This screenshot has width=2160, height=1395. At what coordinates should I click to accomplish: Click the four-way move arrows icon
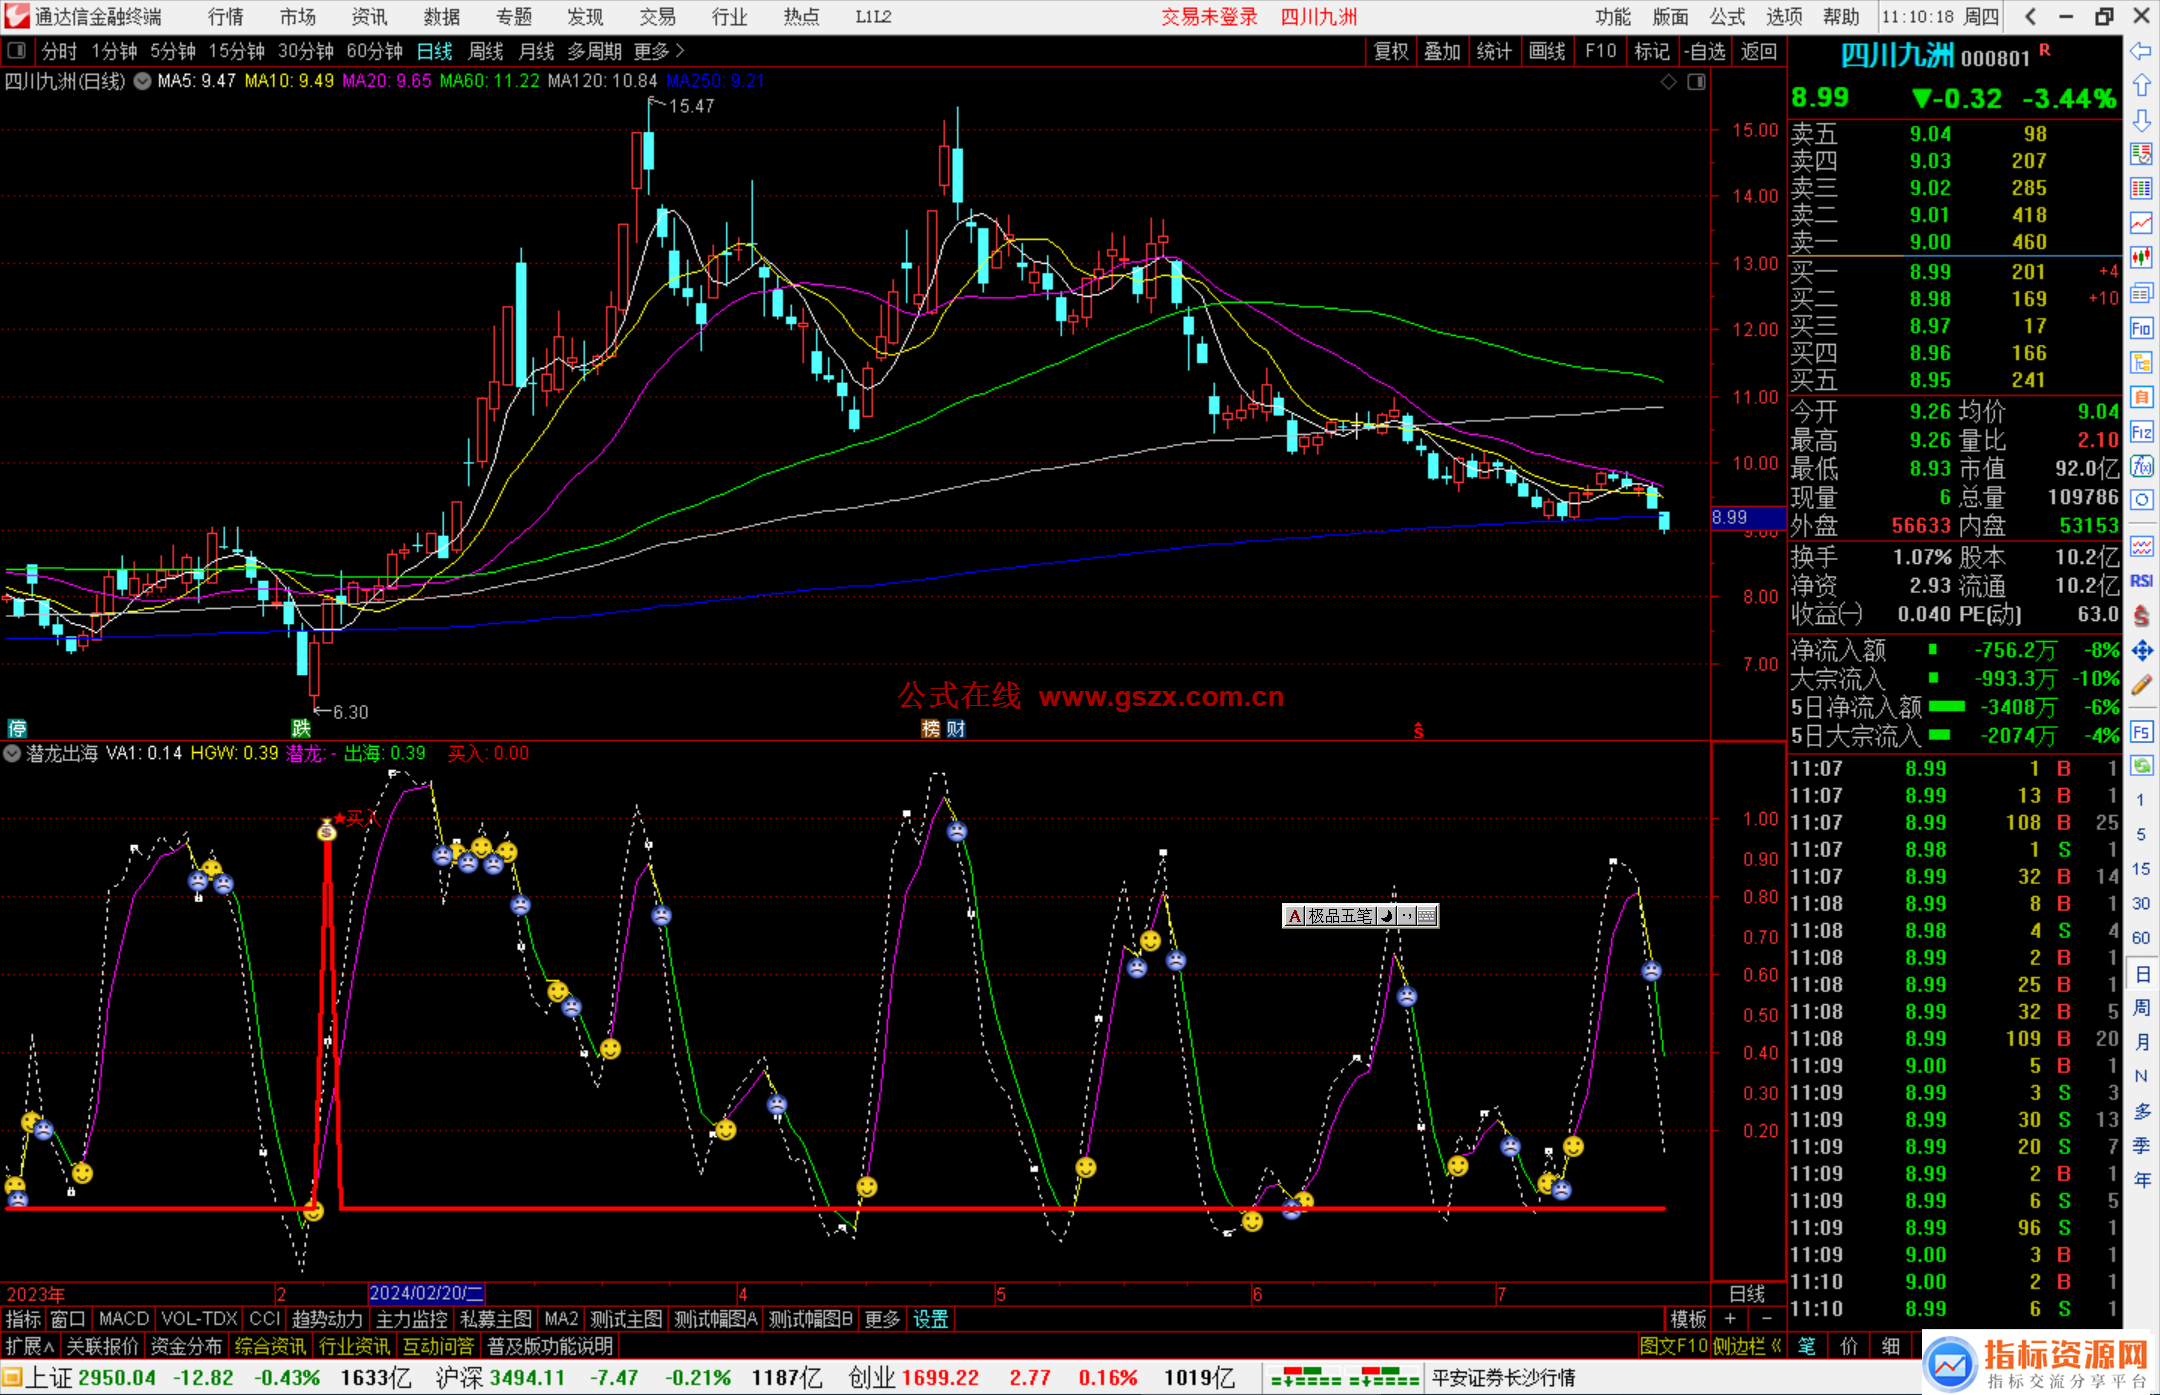click(x=2141, y=651)
